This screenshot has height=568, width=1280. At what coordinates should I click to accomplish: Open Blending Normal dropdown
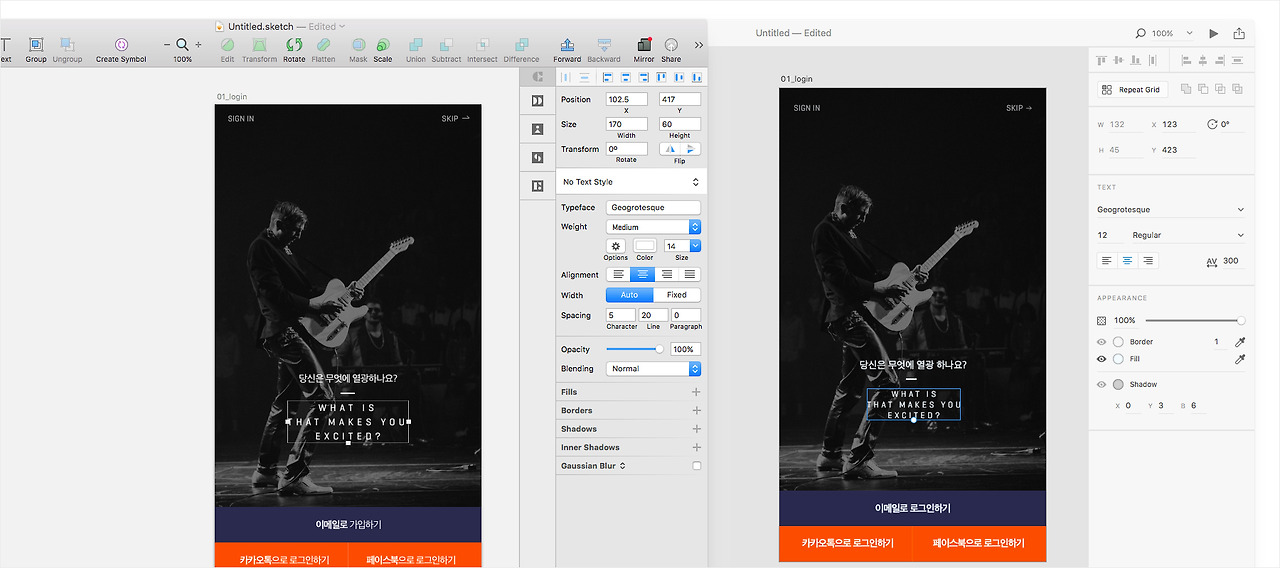[653, 369]
